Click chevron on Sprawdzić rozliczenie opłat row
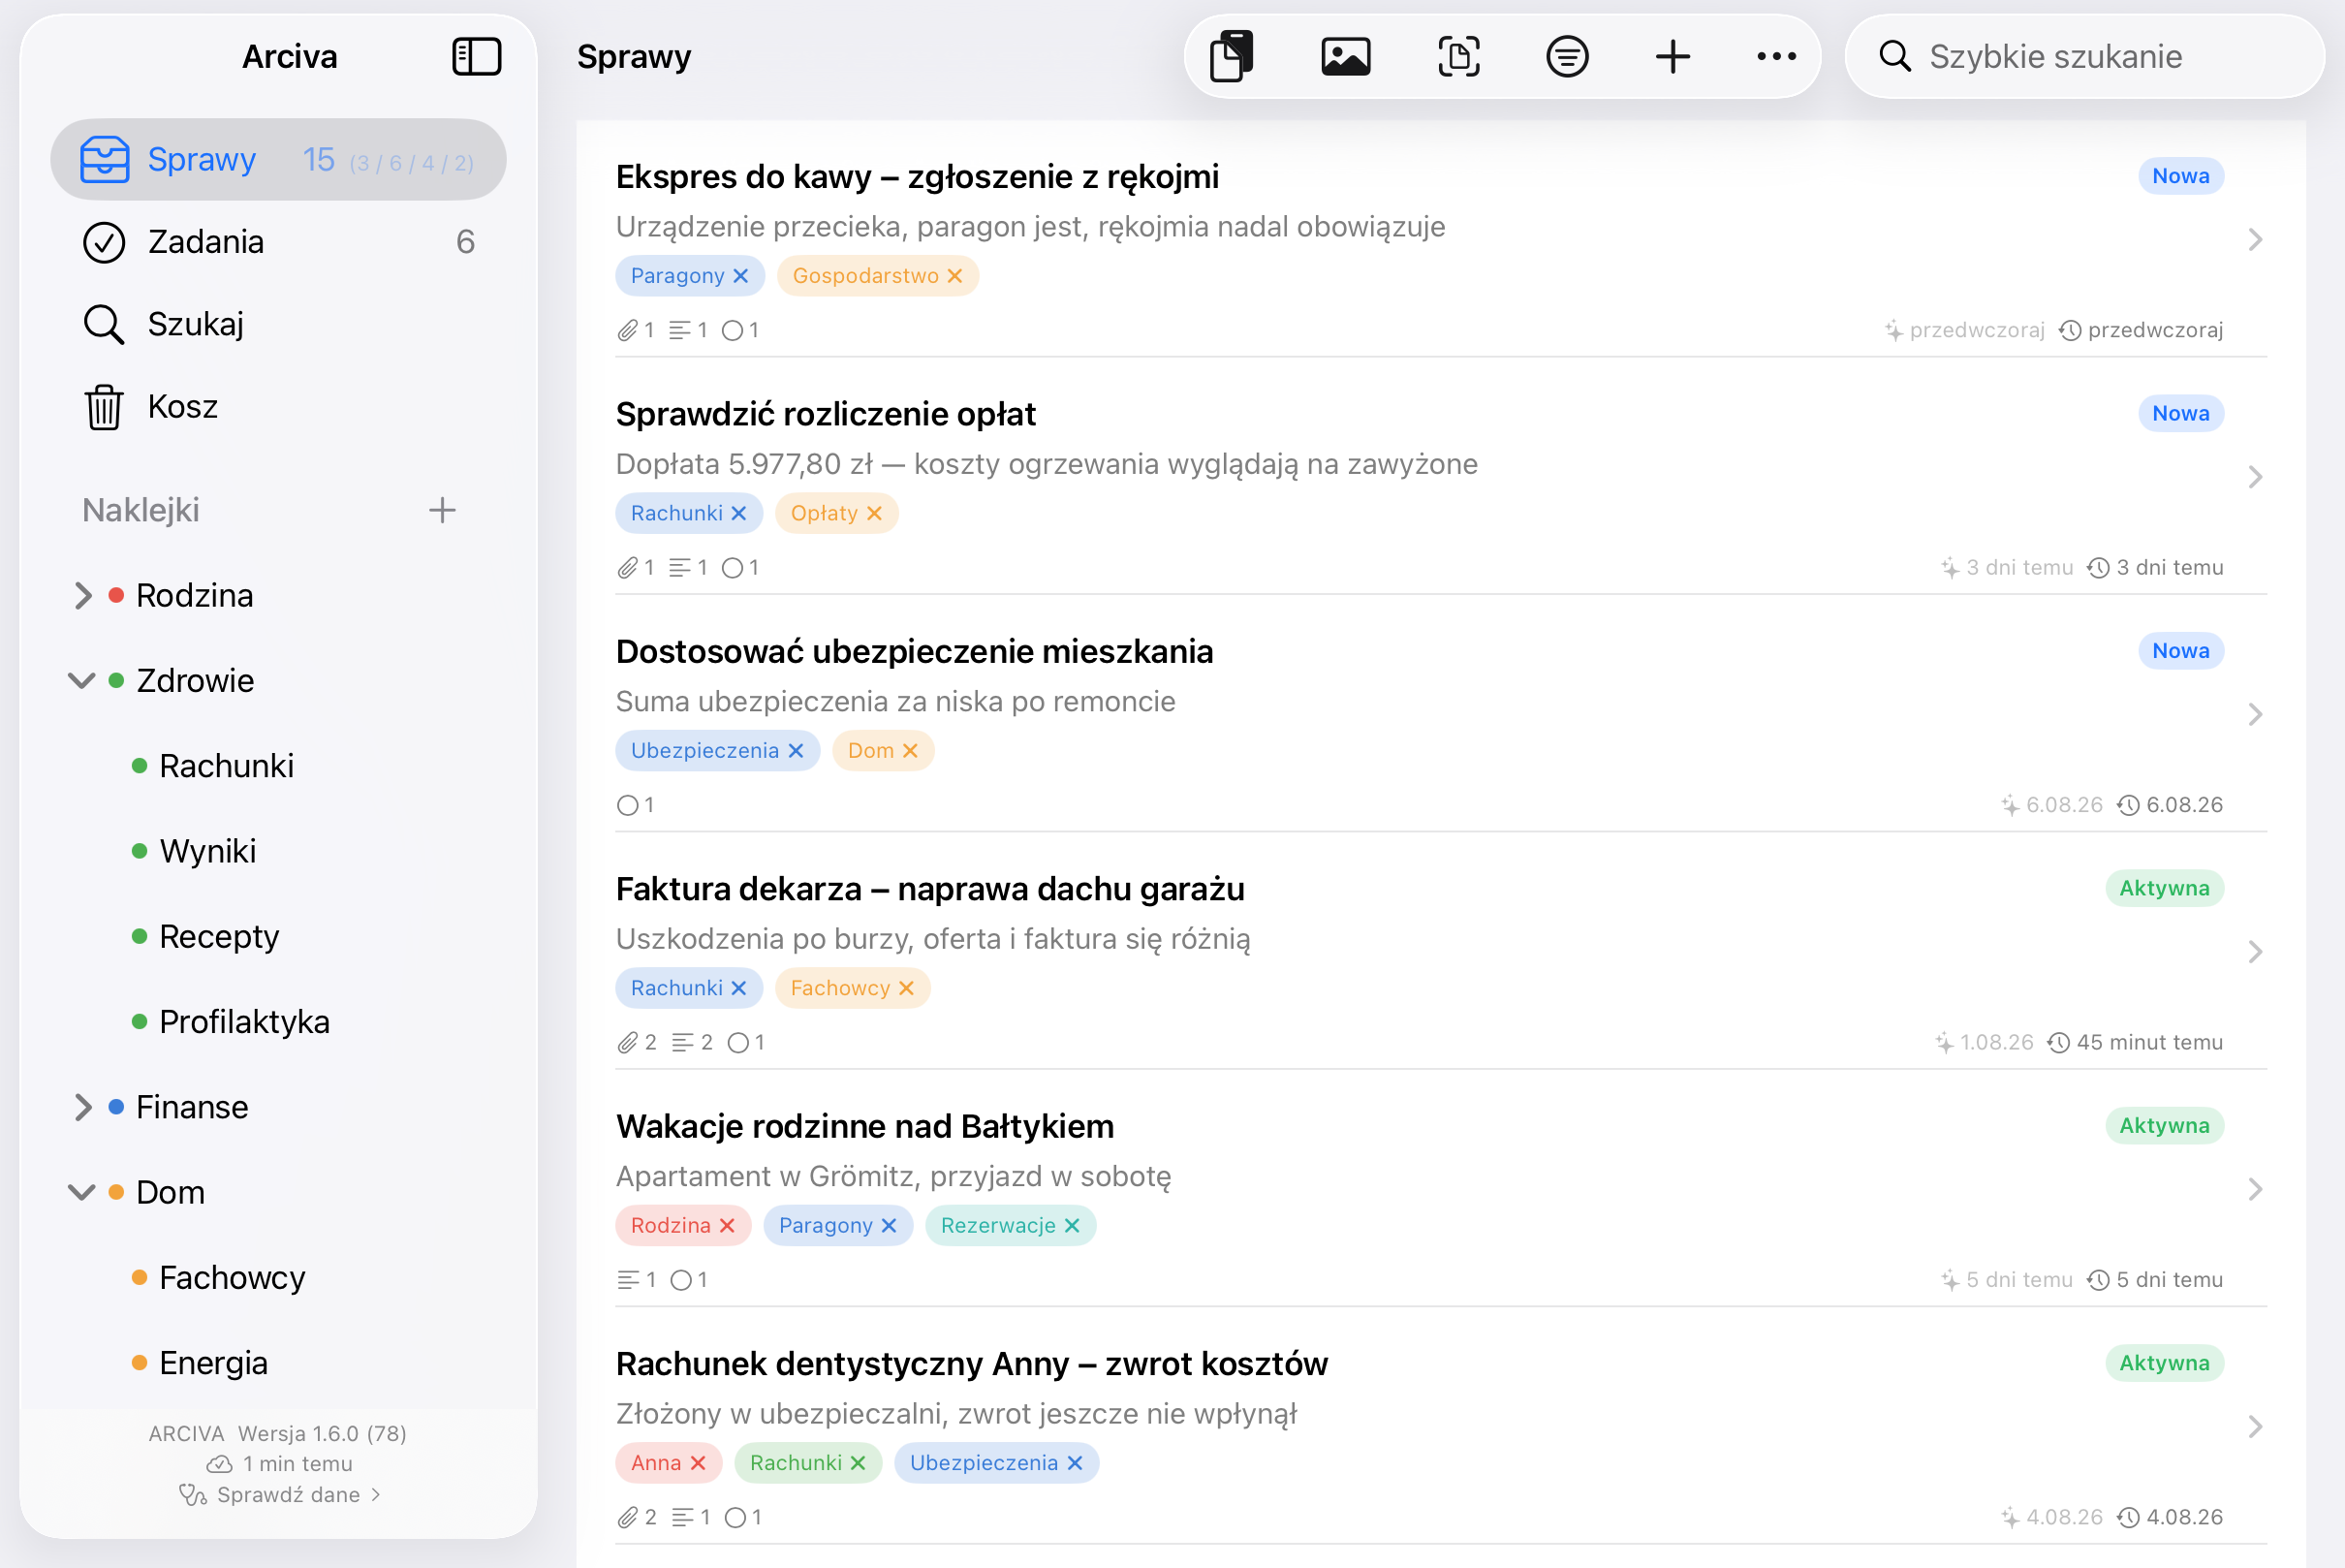 pyautogui.click(x=2254, y=477)
